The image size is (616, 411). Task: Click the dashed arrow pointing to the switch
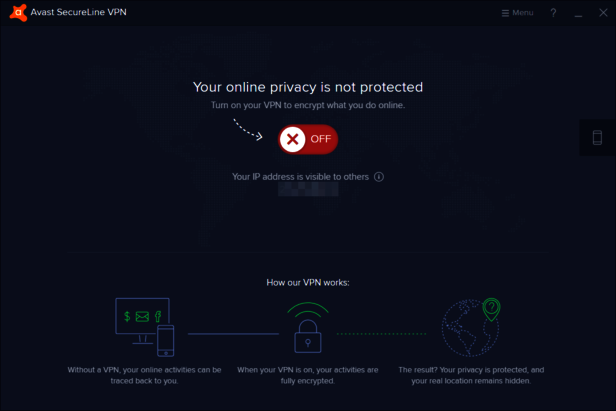(248, 130)
